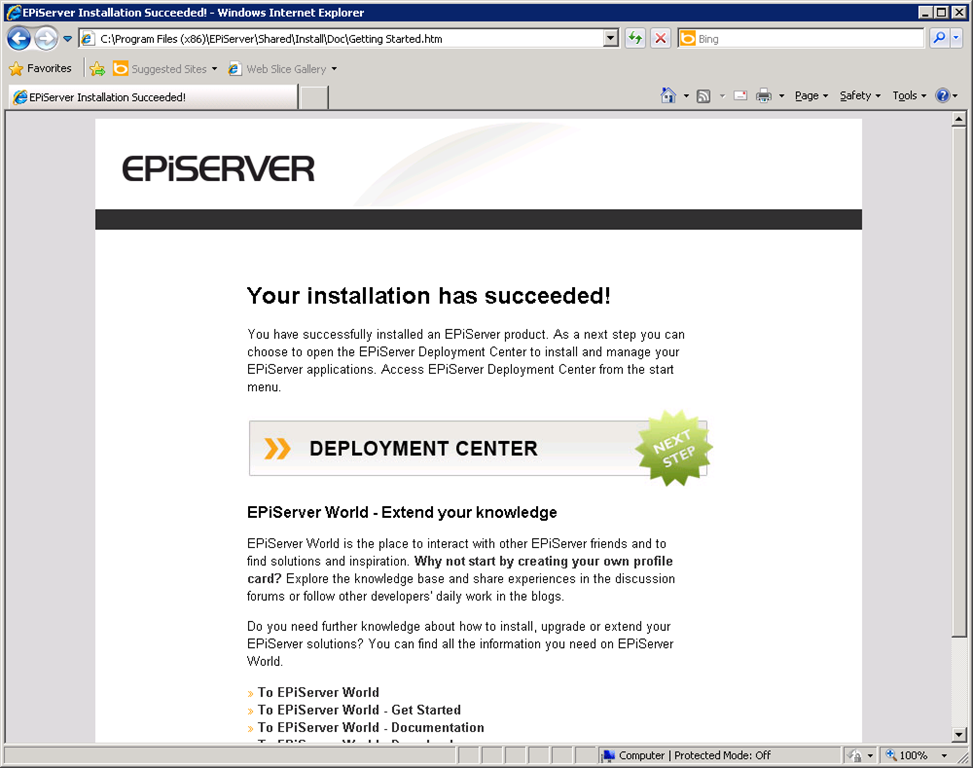Click the EPiServer logo
The height and width of the screenshot is (768, 973).
218,169
